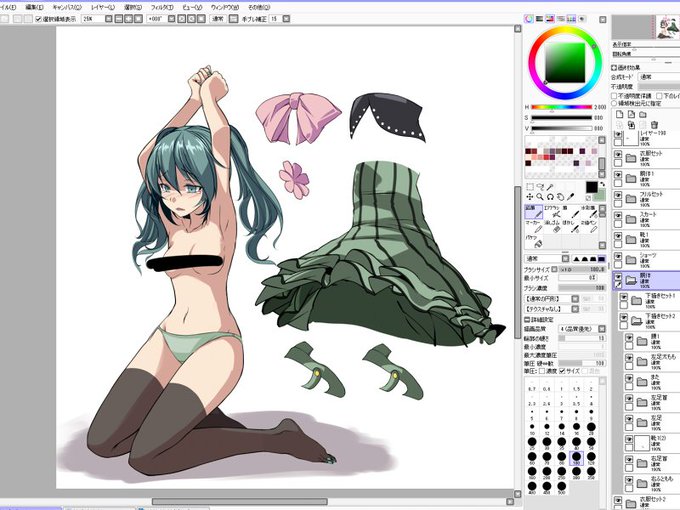Collapse the advanced settings (詳細設定) section

[x=527, y=320]
